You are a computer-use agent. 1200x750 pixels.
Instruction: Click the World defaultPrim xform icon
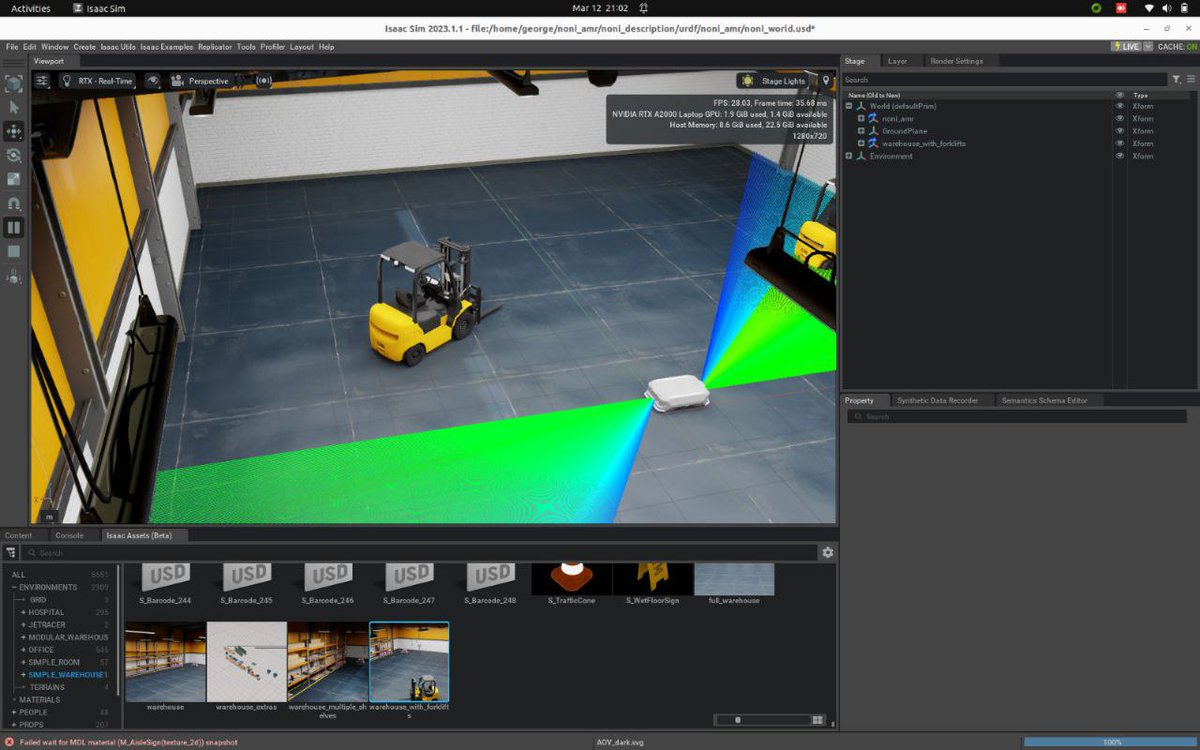(x=861, y=106)
